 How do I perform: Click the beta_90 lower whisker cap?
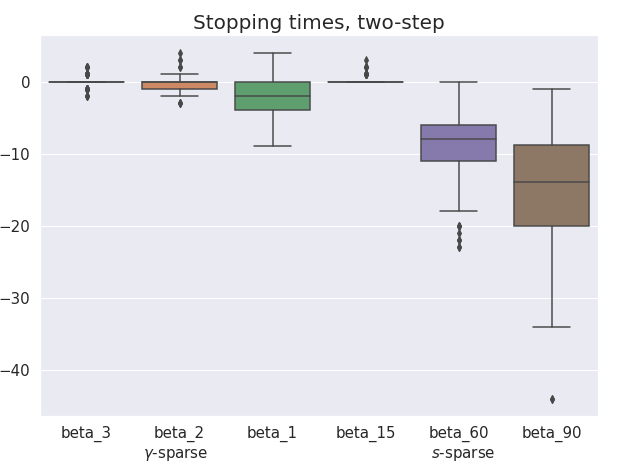(x=551, y=327)
